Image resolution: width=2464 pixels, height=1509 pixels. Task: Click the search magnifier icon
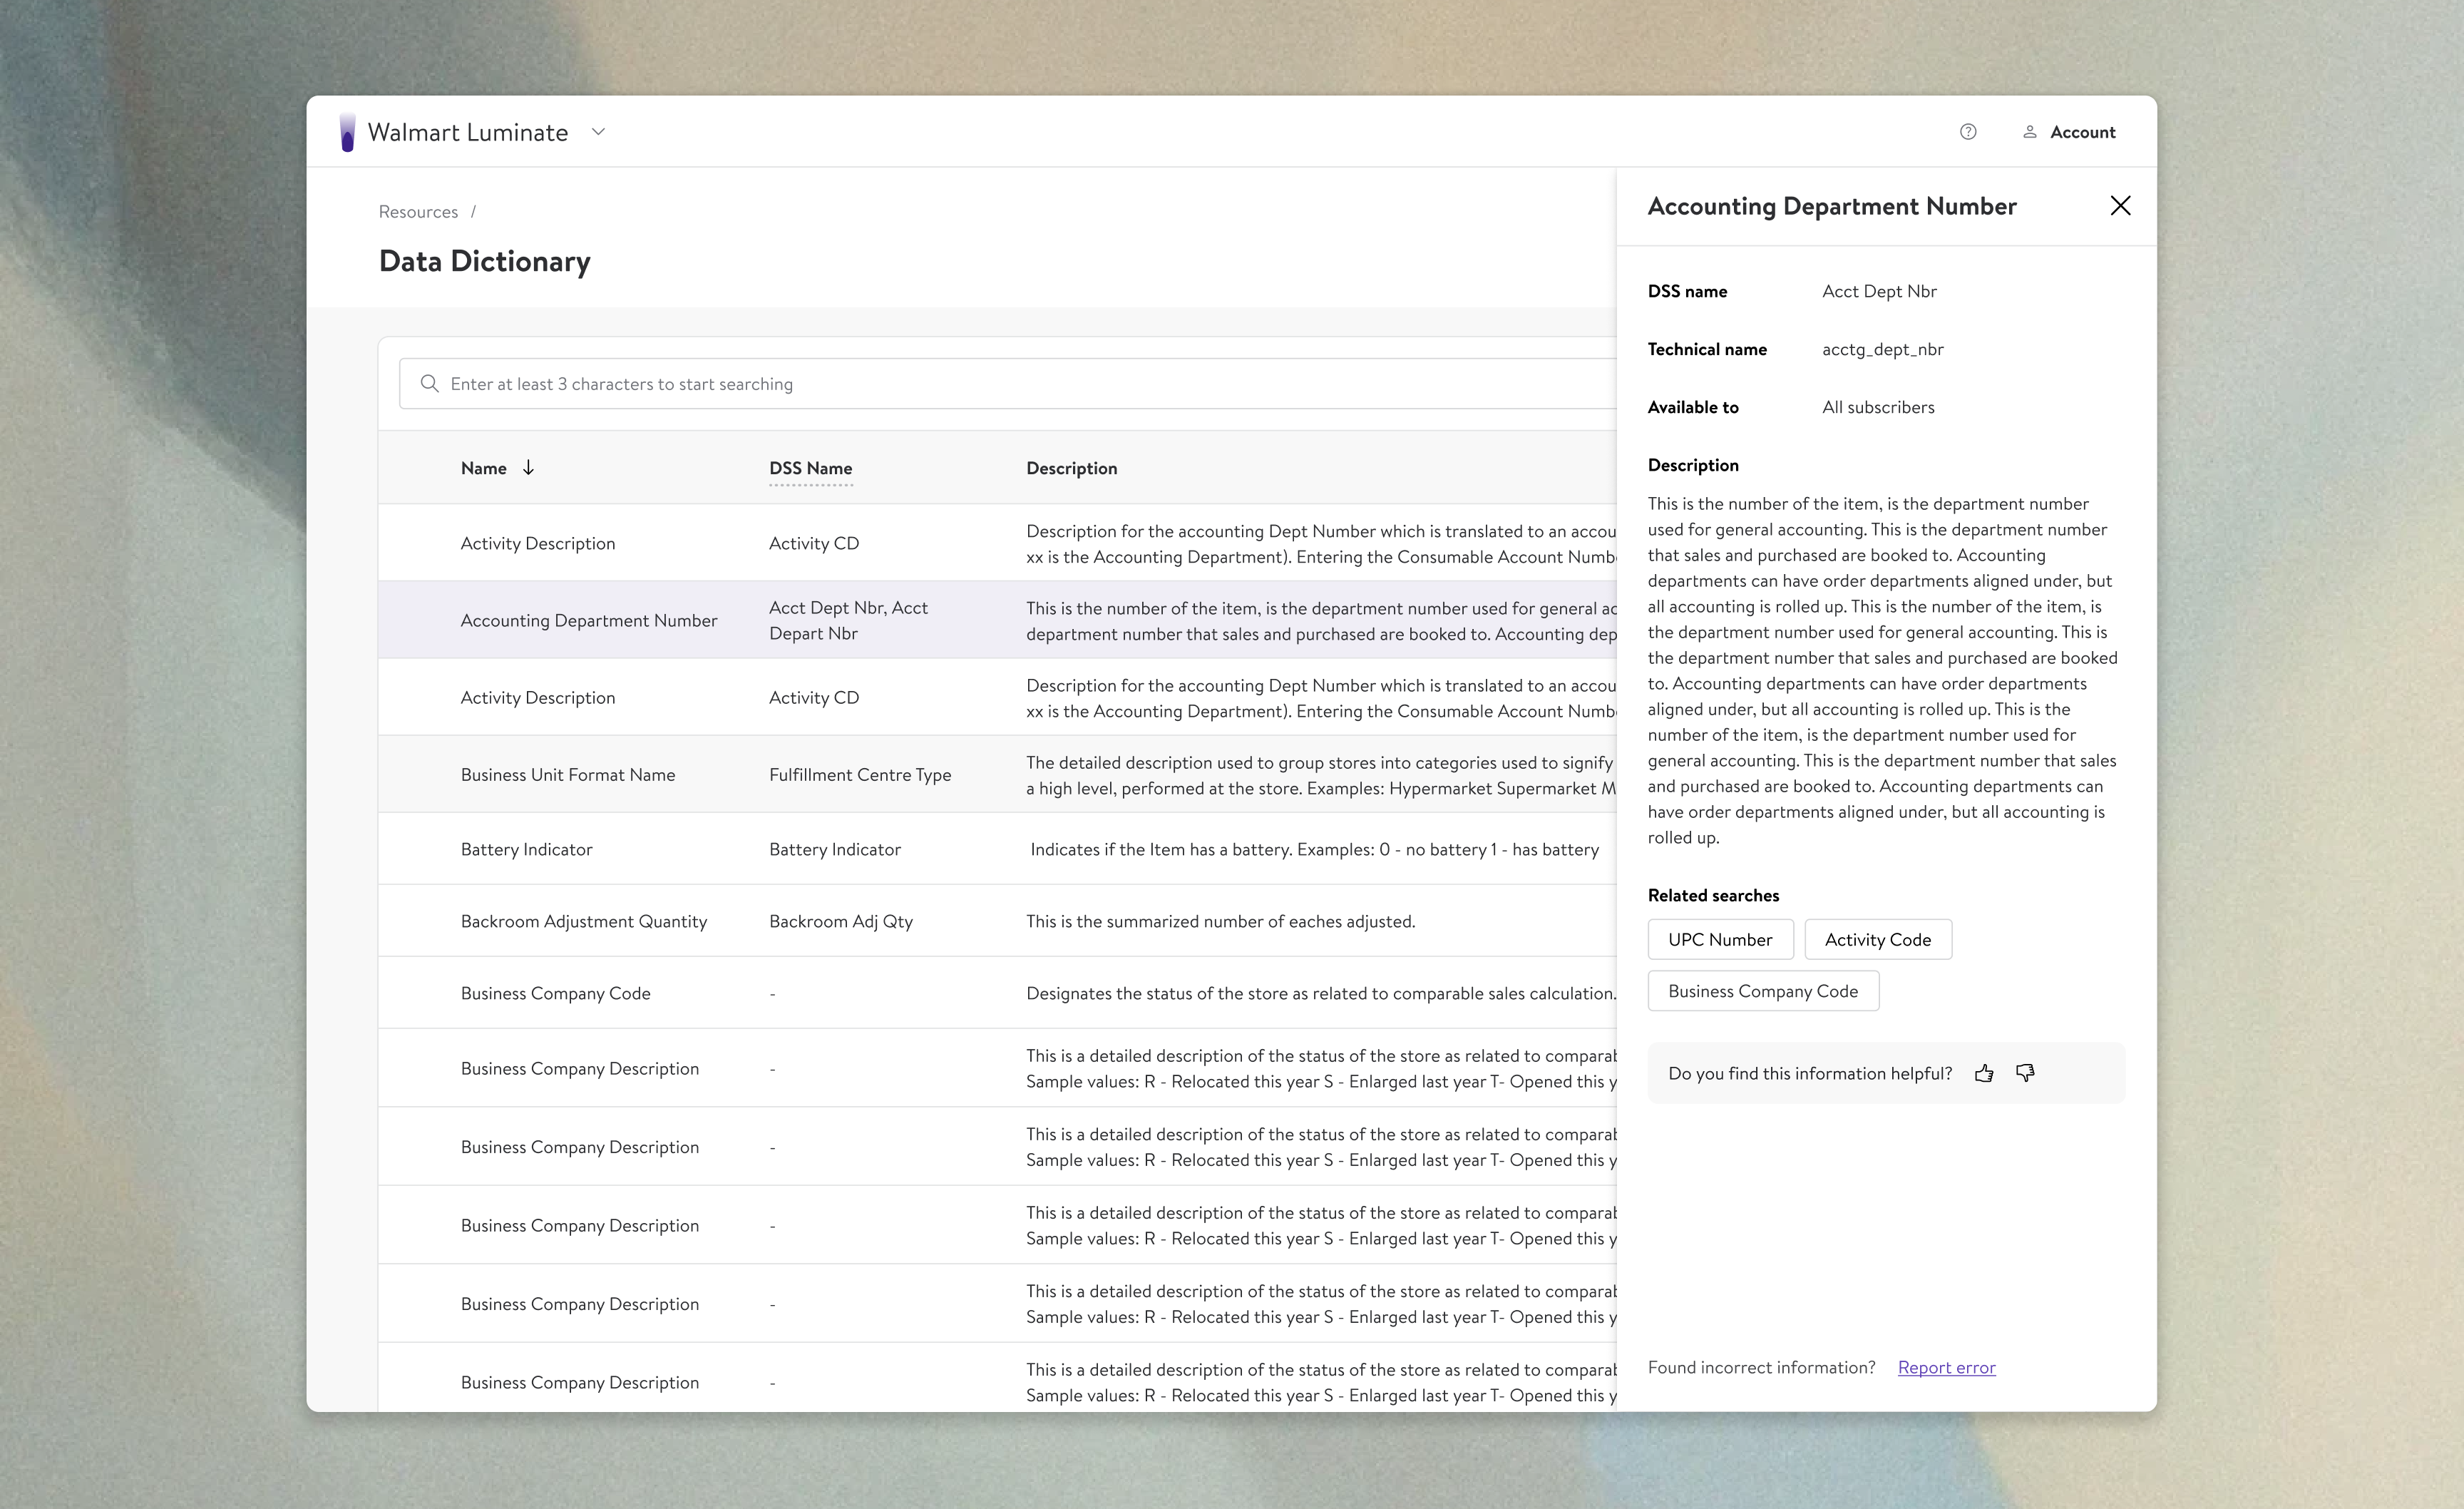point(429,384)
